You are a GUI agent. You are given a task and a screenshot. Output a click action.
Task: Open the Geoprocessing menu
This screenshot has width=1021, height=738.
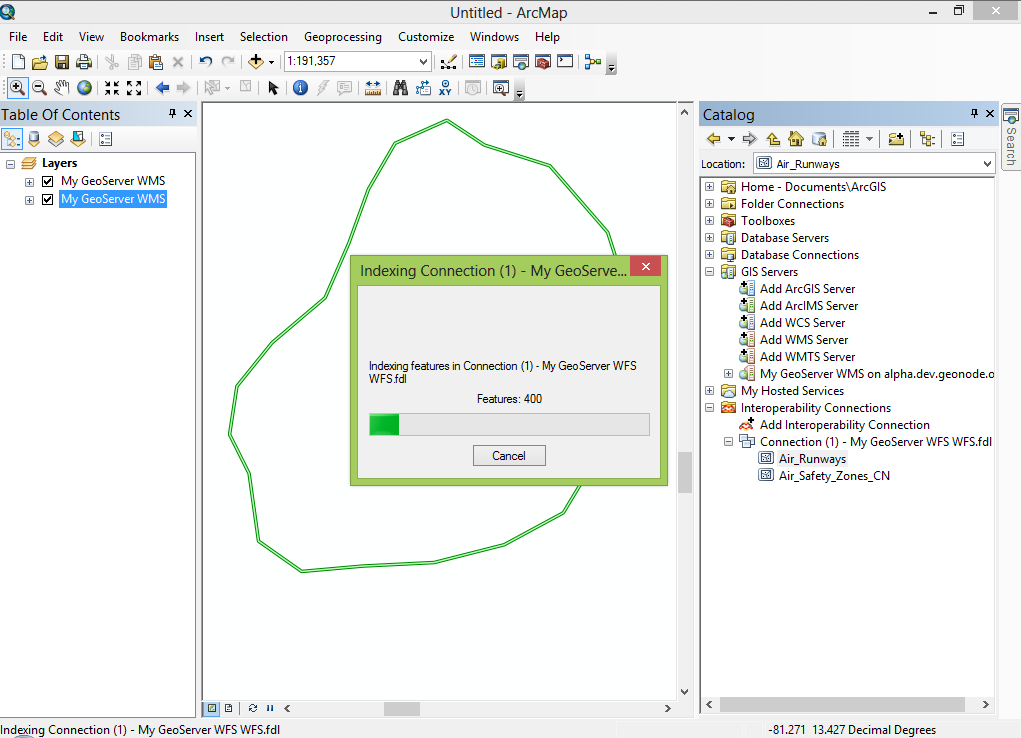pyautogui.click(x=343, y=37)
